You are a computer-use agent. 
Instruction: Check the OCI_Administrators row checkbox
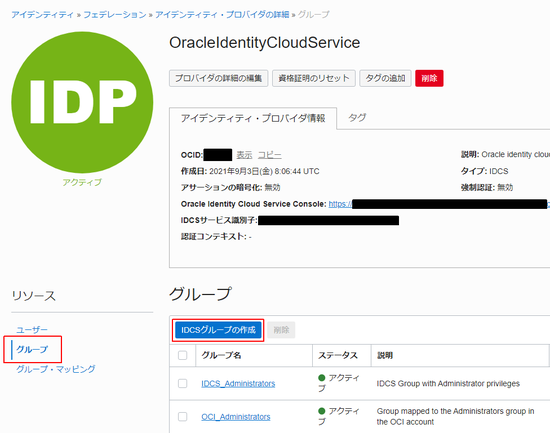pyautogui.click(x=182, y=417)
